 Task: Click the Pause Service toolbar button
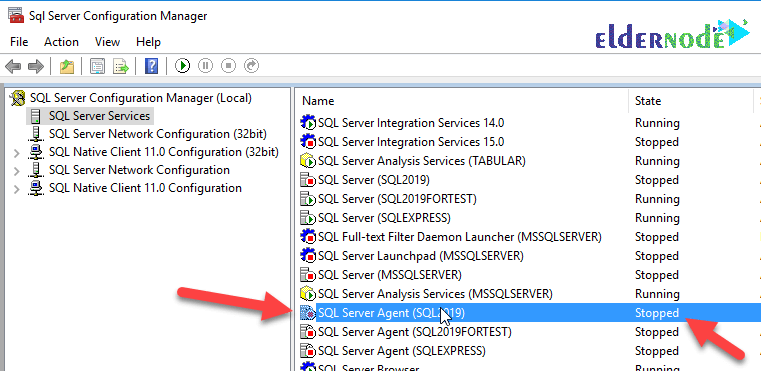(x=205, y=66)
